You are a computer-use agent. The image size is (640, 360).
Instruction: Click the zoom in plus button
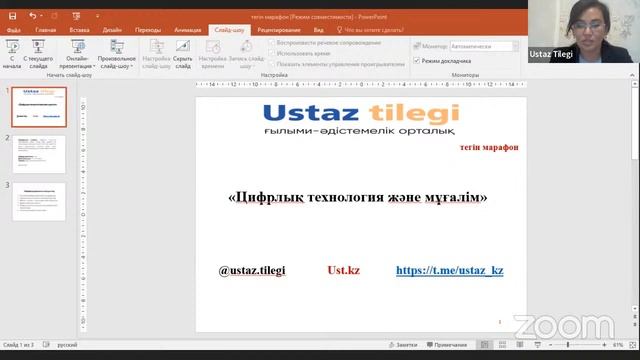pos(604,345)
